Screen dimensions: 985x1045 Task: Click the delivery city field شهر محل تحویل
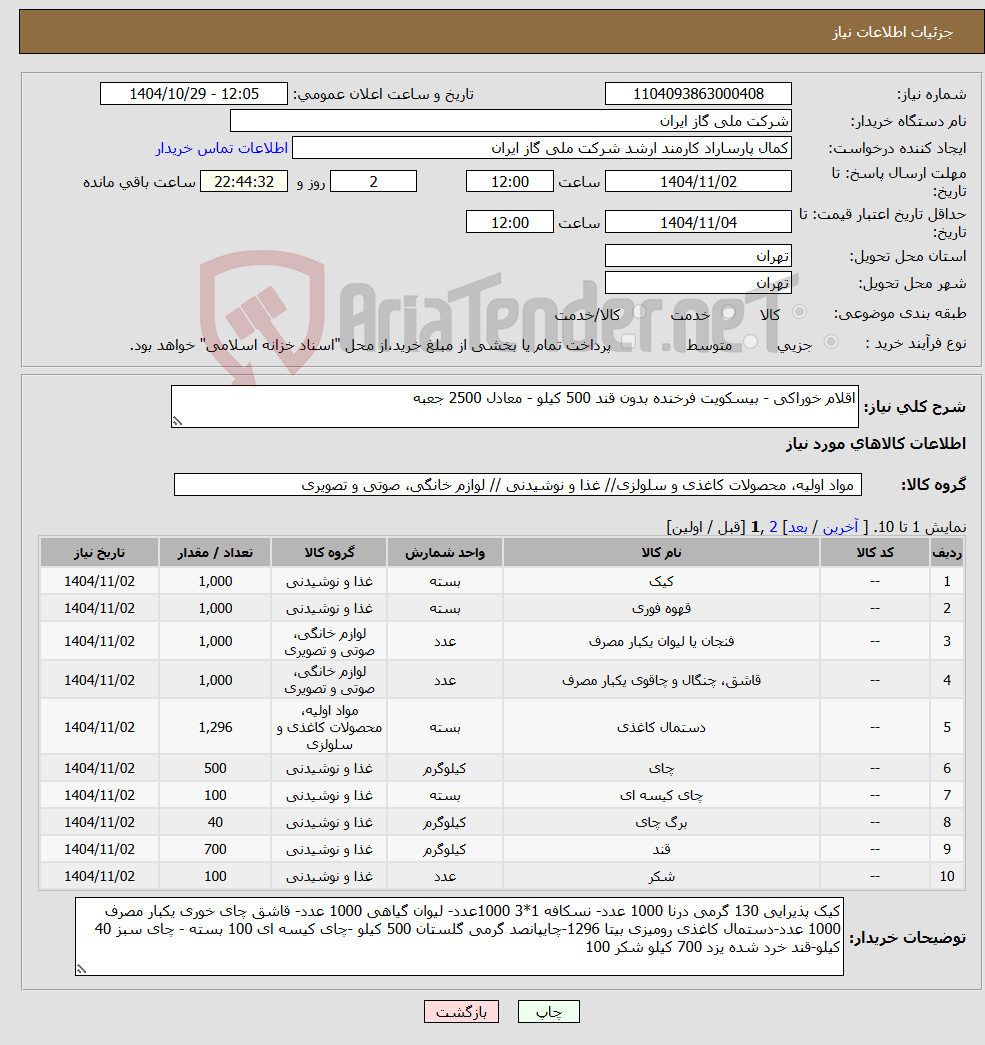click(698, 283)
